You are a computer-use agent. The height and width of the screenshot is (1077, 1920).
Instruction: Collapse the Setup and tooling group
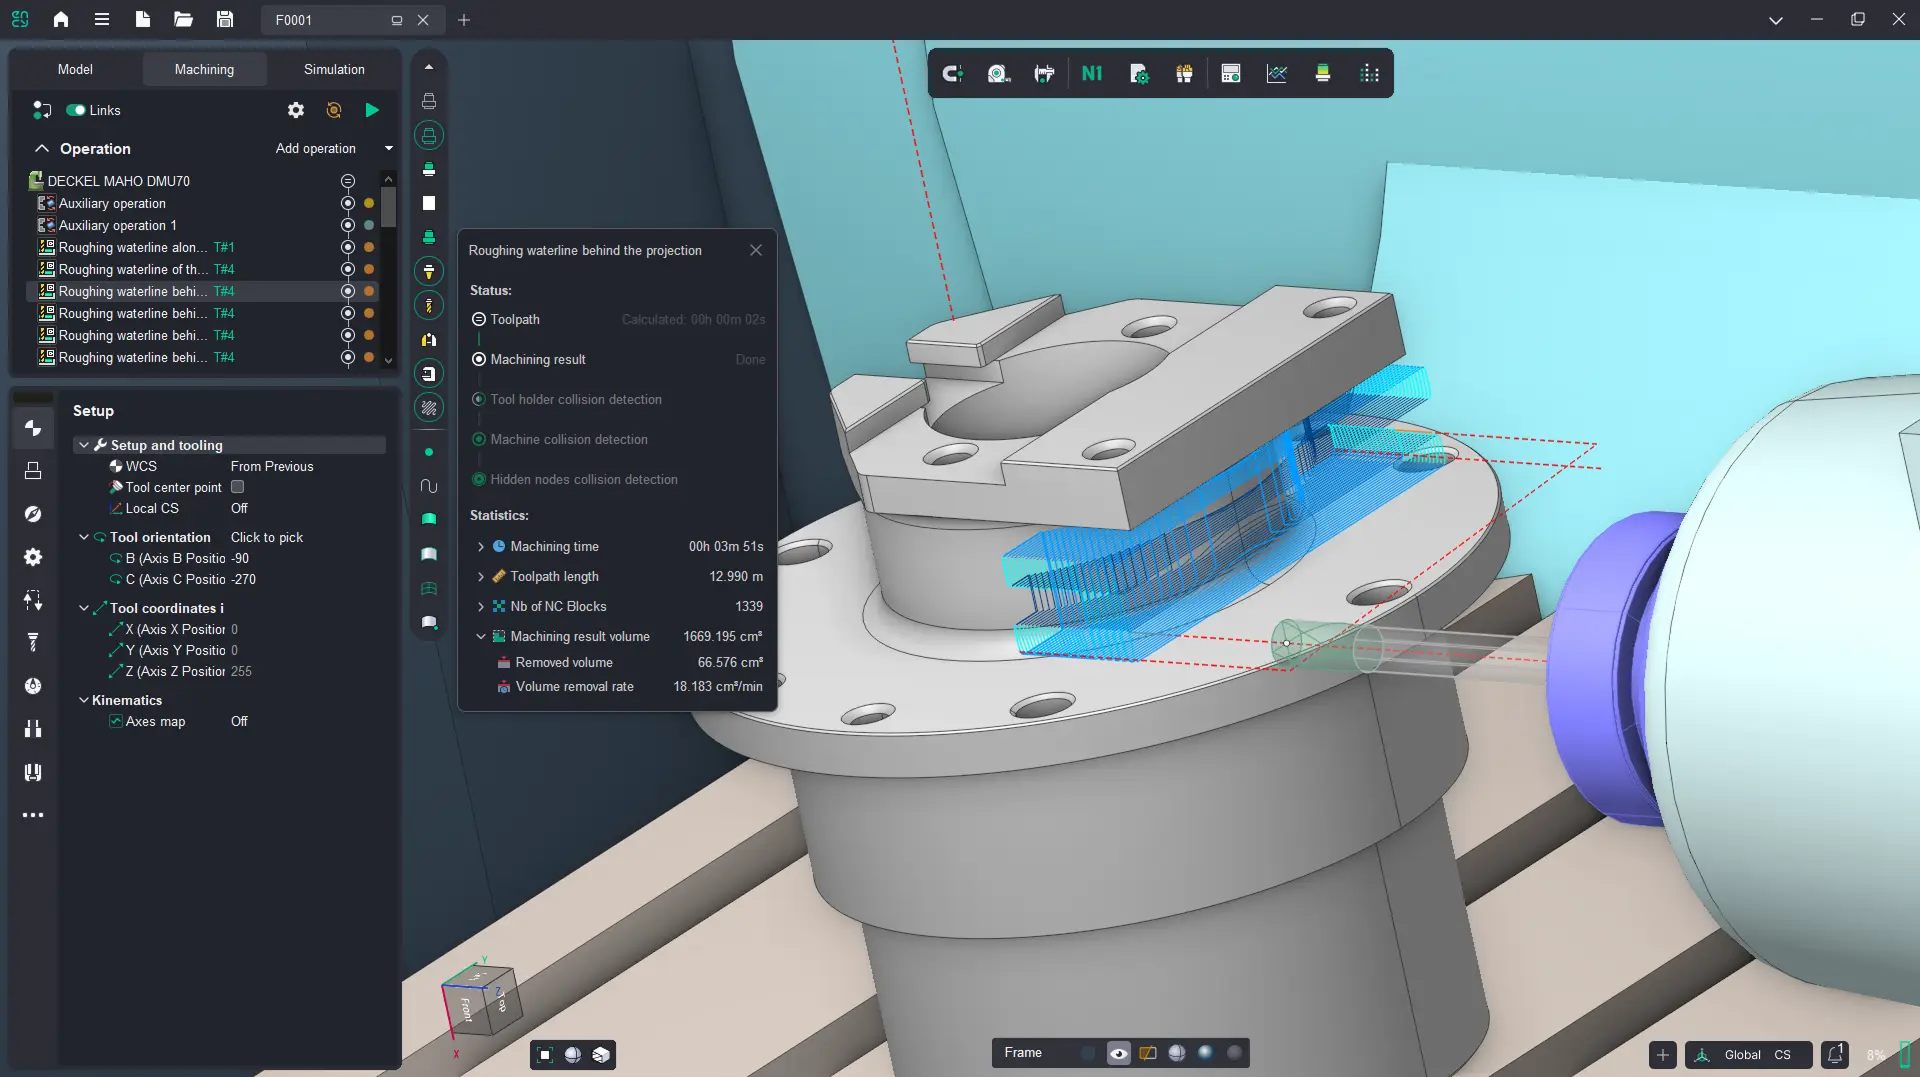tap(84, 445)
